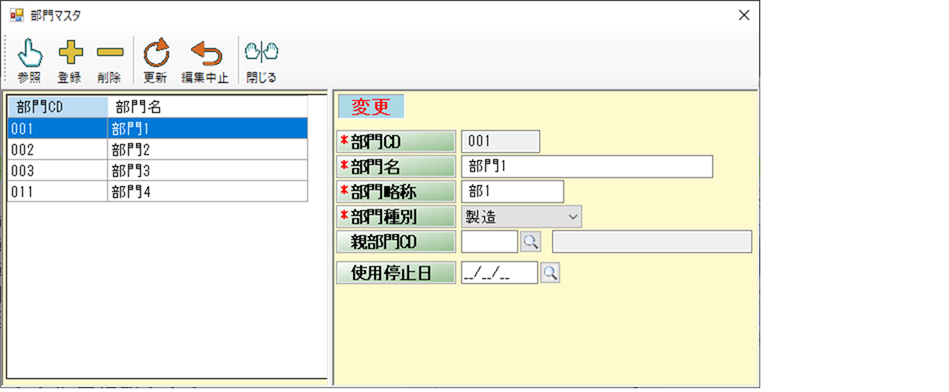
Task: Click the grey parent department name field
Action: [x=652, y=241]
